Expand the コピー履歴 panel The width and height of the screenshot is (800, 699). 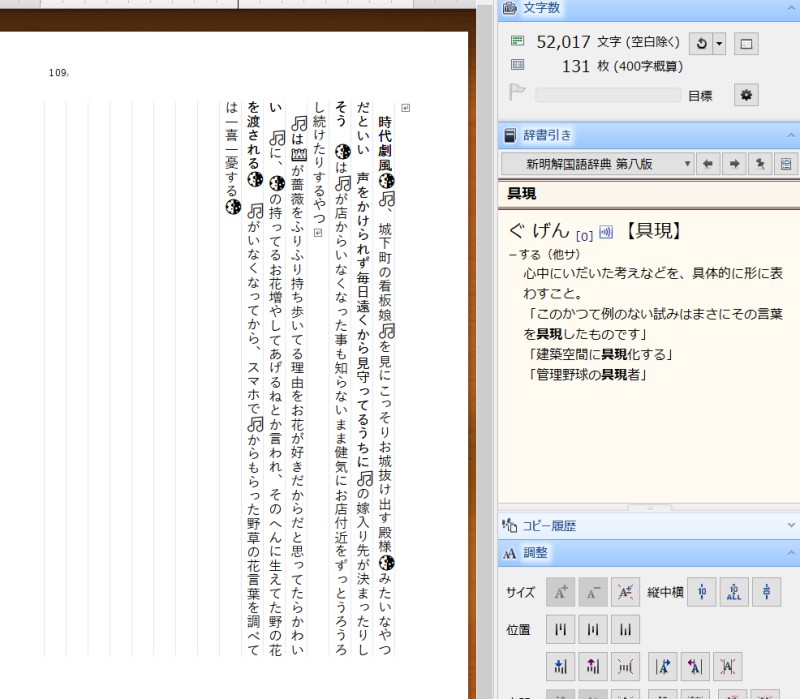(791, 525)
